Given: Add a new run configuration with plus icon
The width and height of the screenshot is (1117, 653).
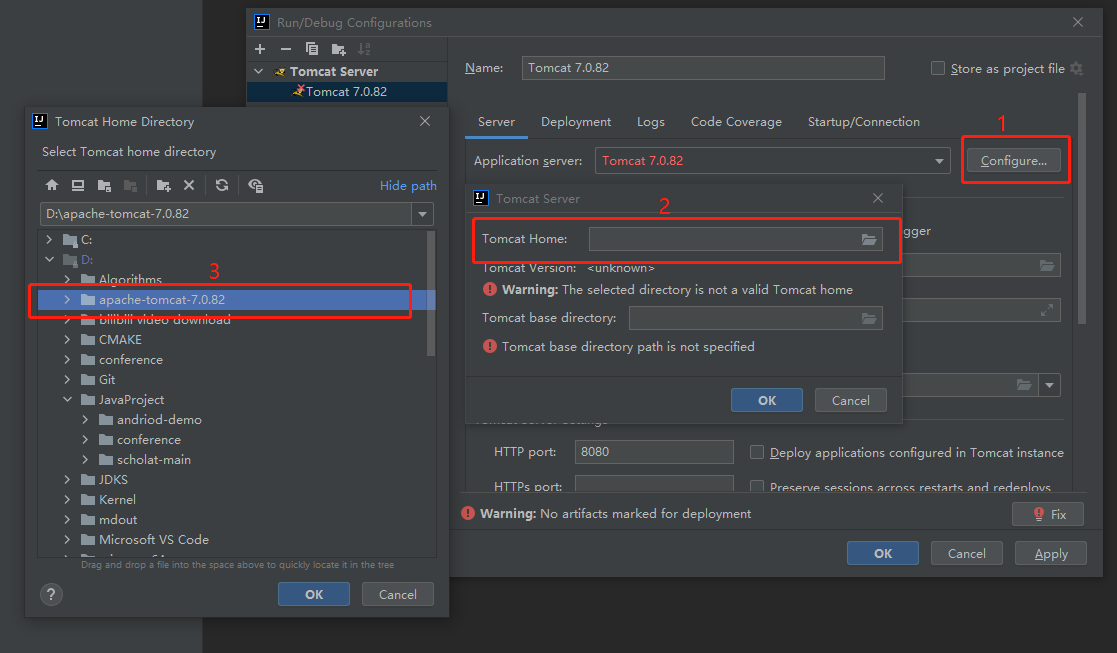Looking at the screenshot, I should click(260, 49).
